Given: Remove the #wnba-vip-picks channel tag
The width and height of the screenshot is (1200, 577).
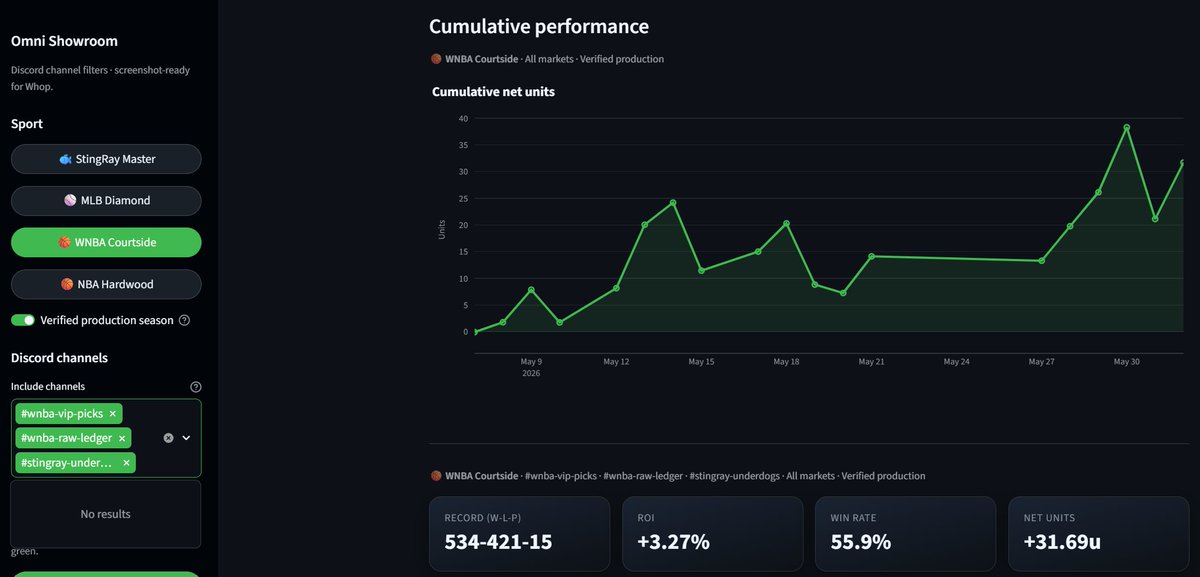Looking at the screenshot, I should (113, 413).
